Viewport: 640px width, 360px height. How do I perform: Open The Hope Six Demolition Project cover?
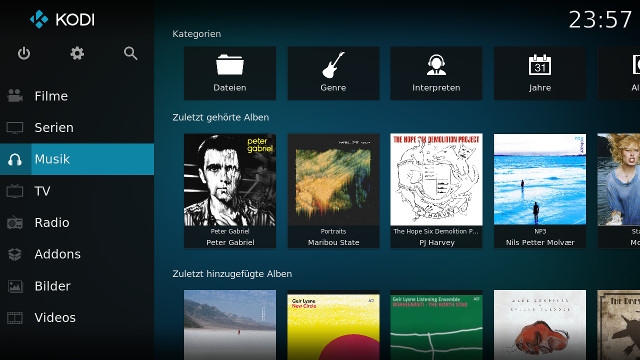436,180
